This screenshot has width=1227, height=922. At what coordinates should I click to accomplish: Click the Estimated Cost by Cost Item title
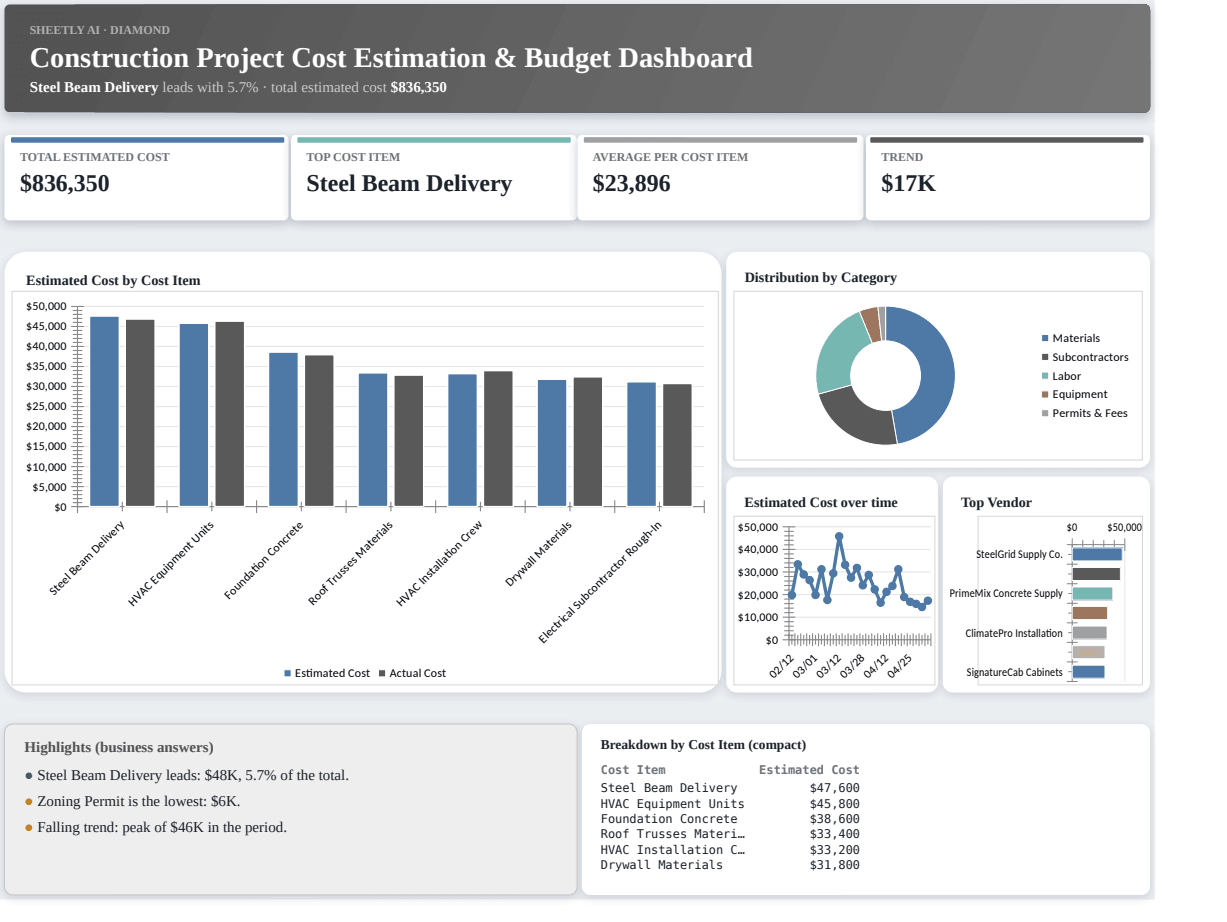[x=113, y=281]
